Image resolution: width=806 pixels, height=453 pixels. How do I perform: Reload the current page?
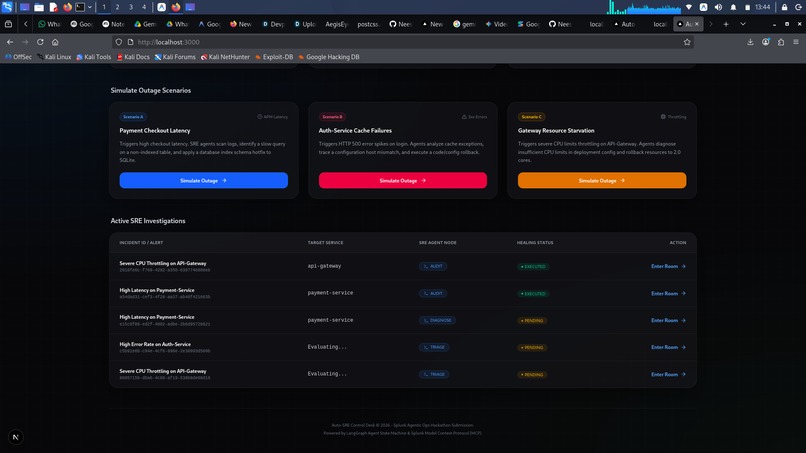point(40,42)
